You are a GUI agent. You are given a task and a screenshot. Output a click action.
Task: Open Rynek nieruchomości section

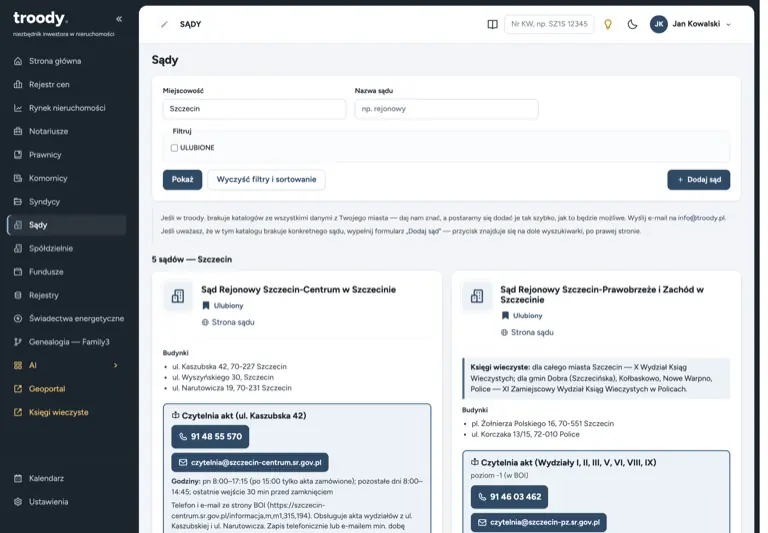tap(67, 108)
